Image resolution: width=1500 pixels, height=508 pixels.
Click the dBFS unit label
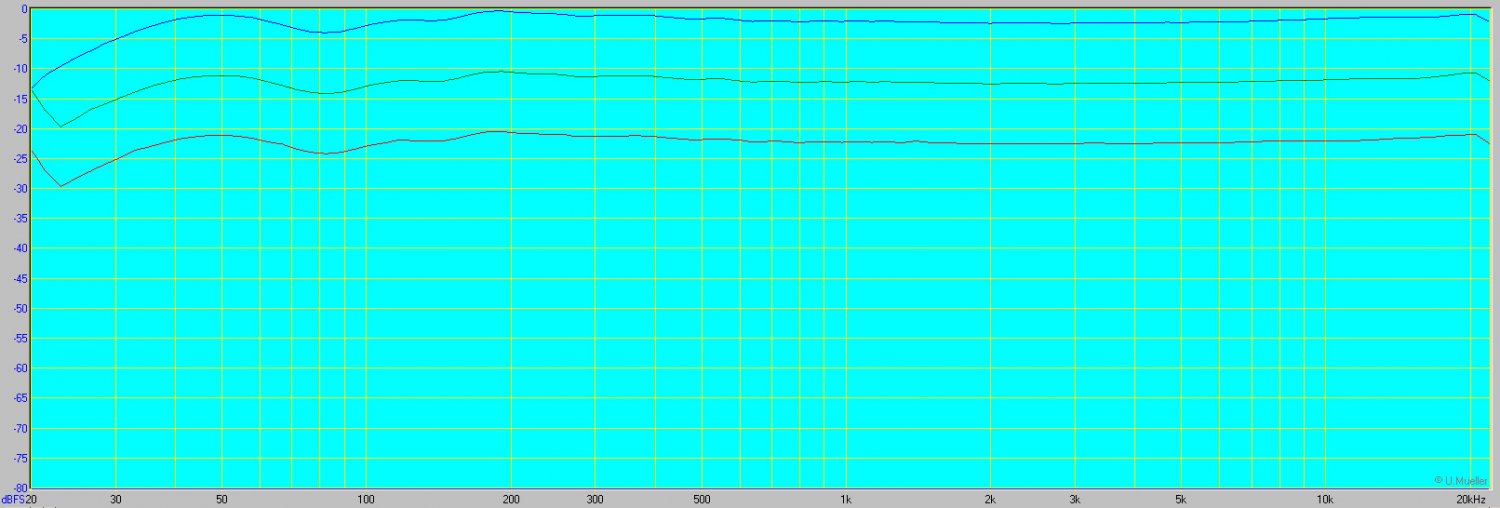pyautogui.click(x=12, y=498)
